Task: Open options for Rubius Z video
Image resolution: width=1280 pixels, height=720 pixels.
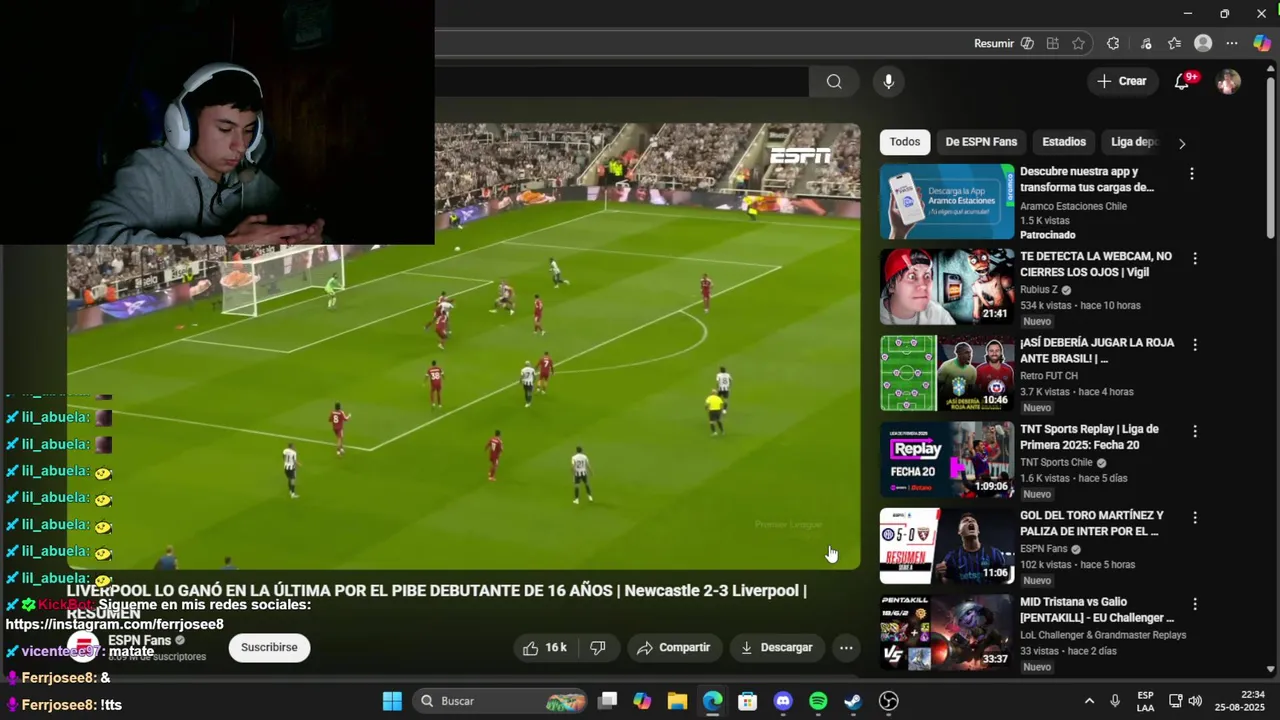Action: click(1194, 258)
